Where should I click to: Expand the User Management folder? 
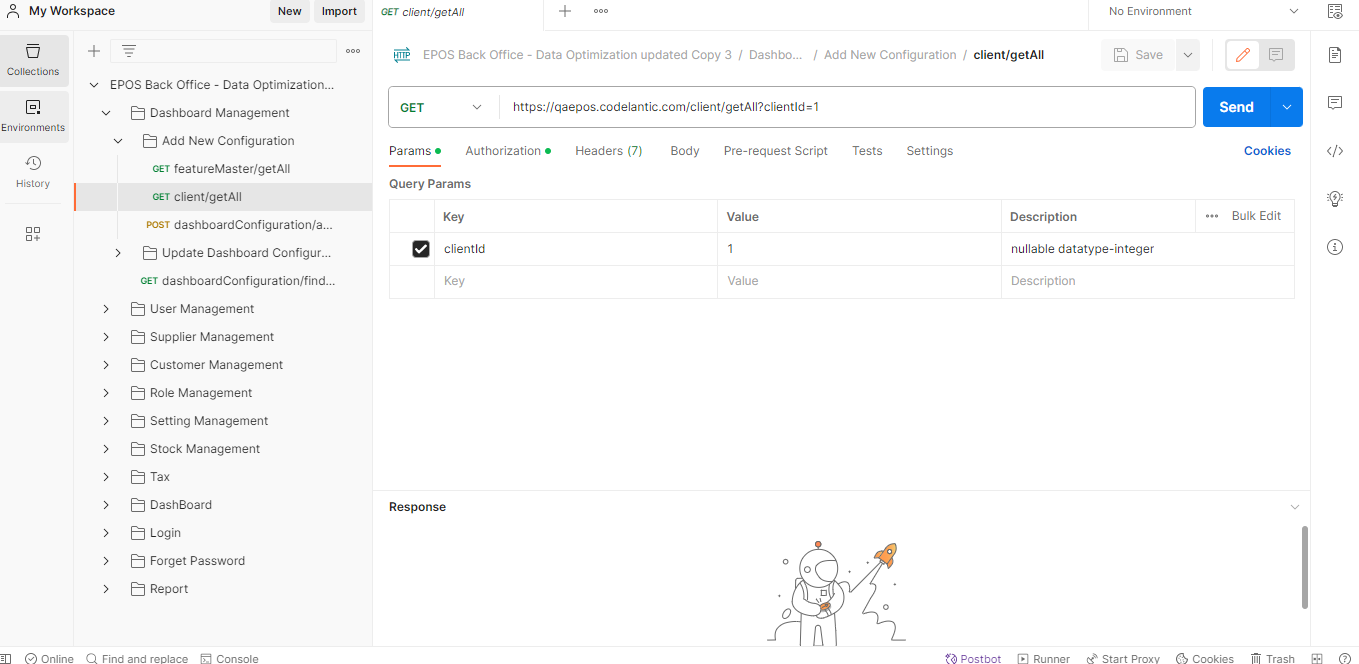coord(106,309)
